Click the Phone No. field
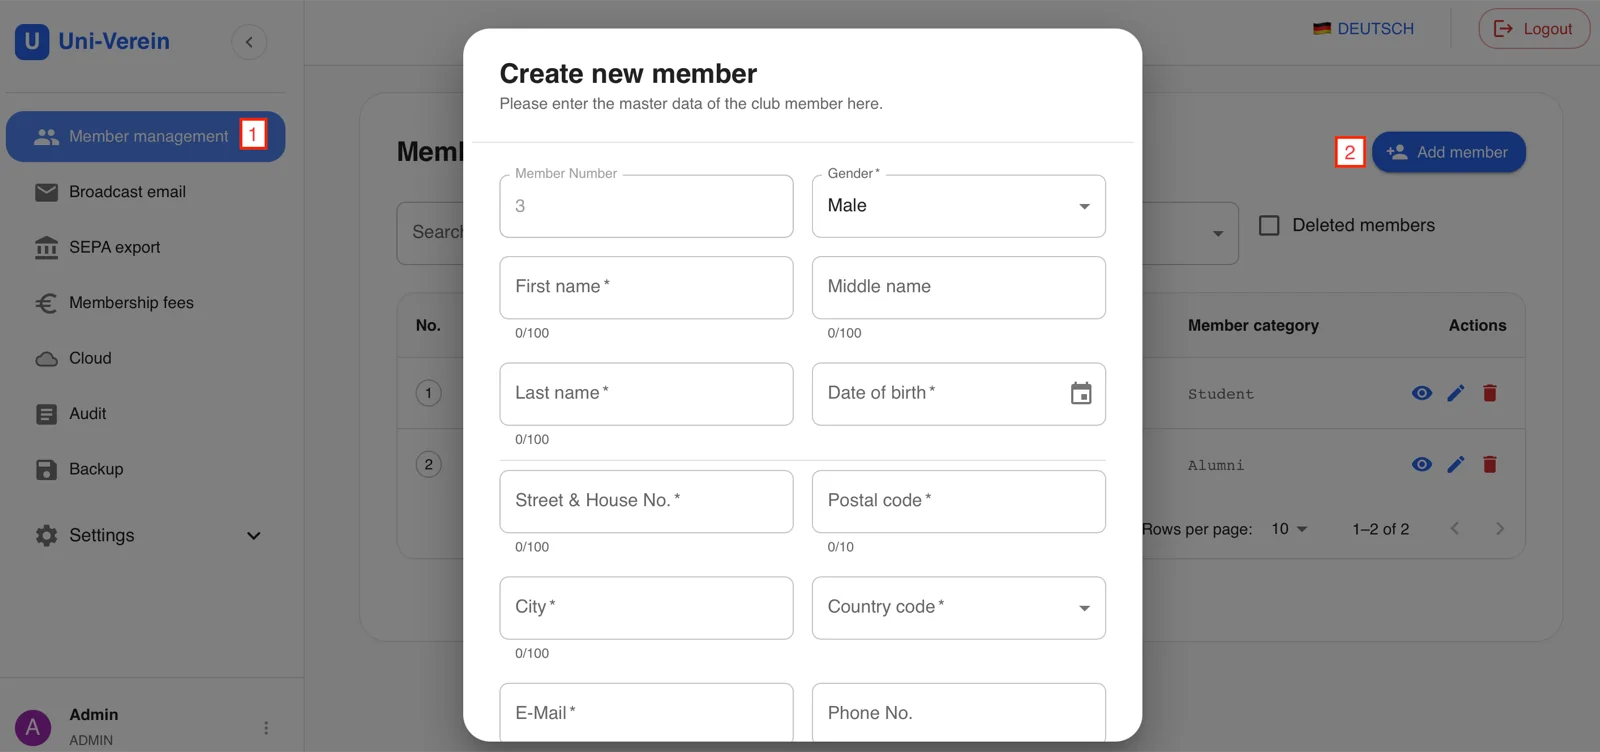 [959, 713]
